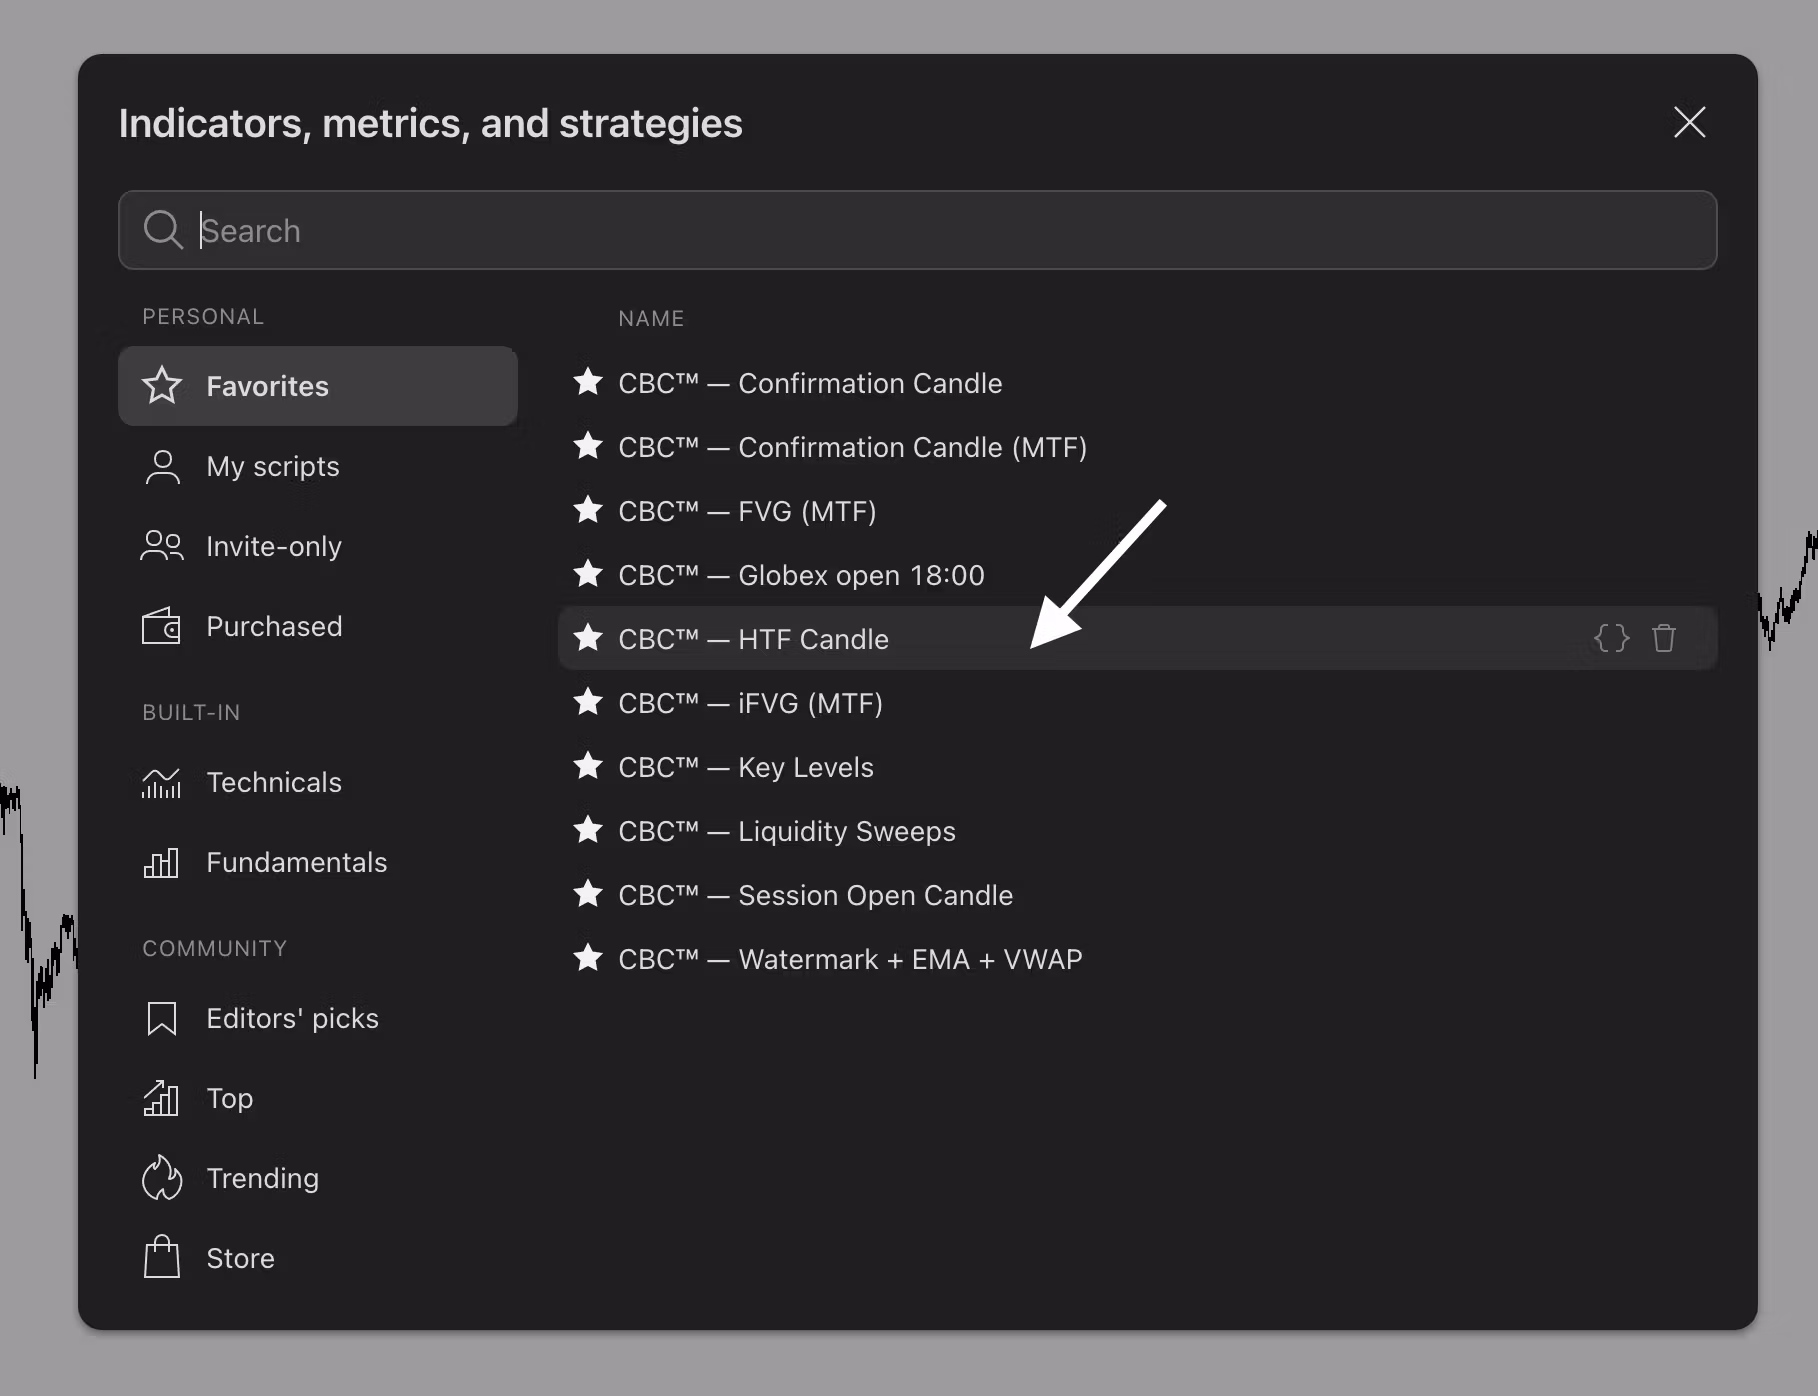
Task: Open built-in Technicals list
Action: click(273, 782)
